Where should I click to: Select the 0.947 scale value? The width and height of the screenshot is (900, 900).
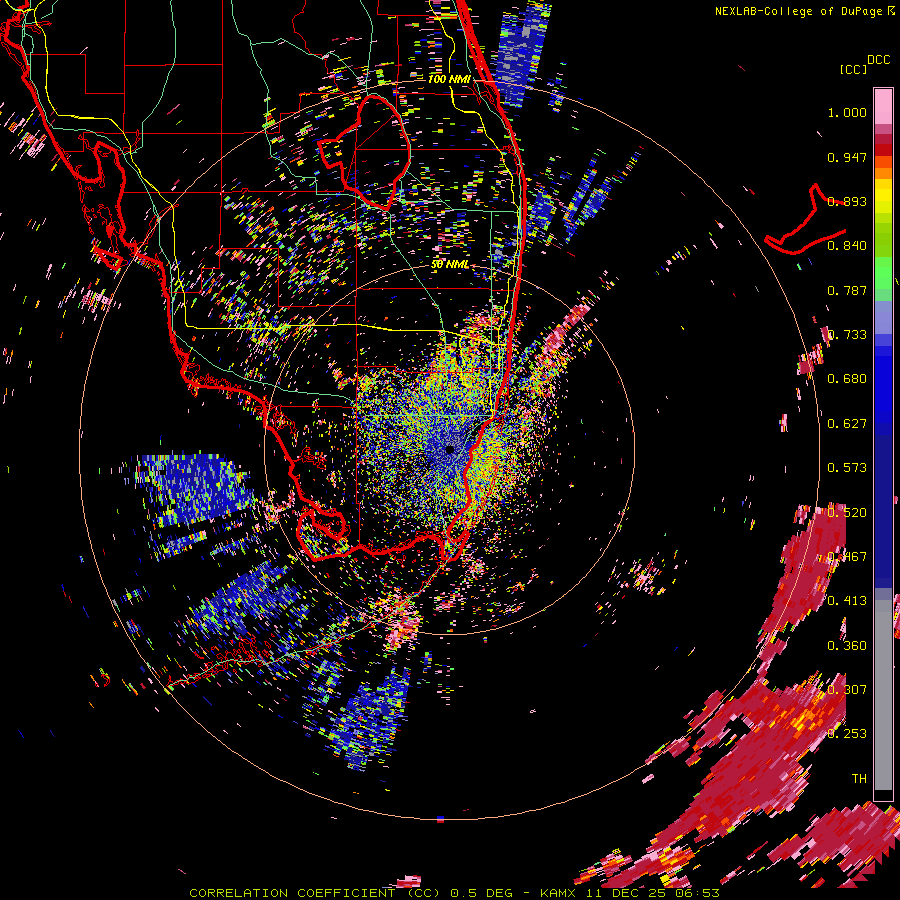click(x=847, y=157)
